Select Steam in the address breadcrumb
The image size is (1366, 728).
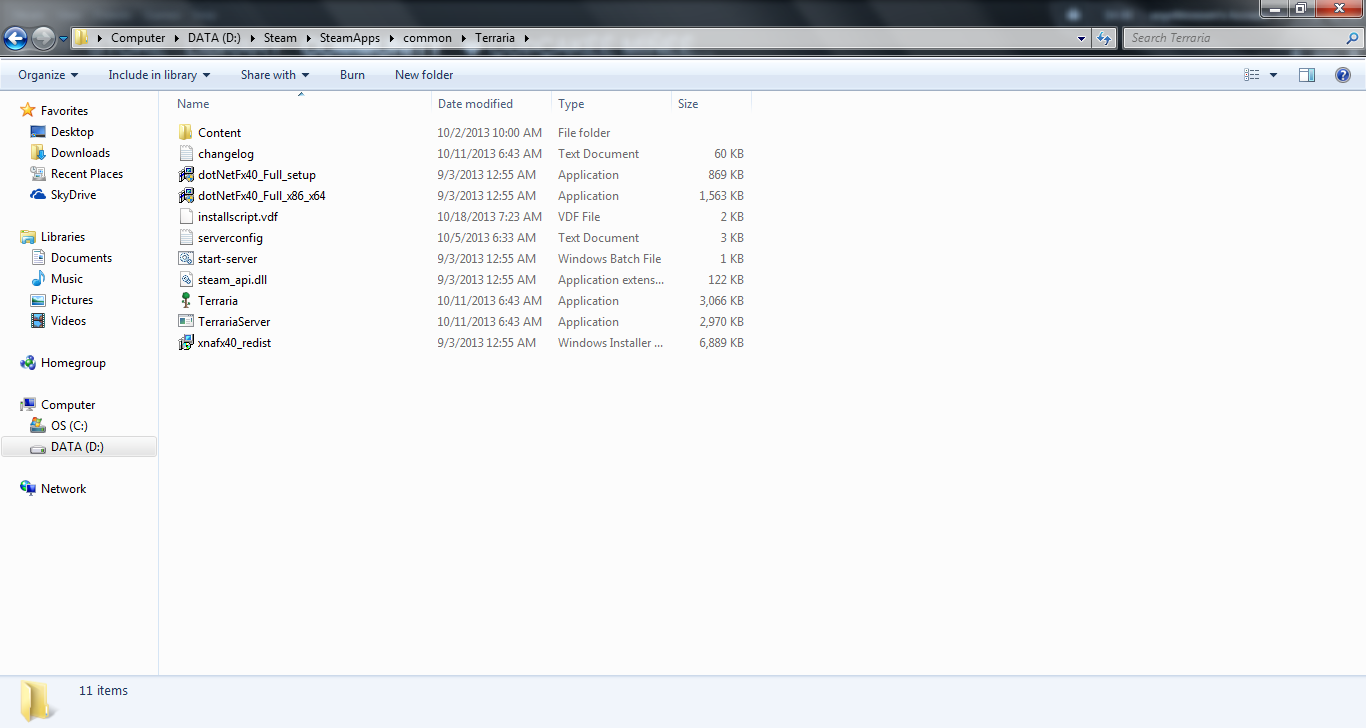pyautogui.click(x=280, y=38)
